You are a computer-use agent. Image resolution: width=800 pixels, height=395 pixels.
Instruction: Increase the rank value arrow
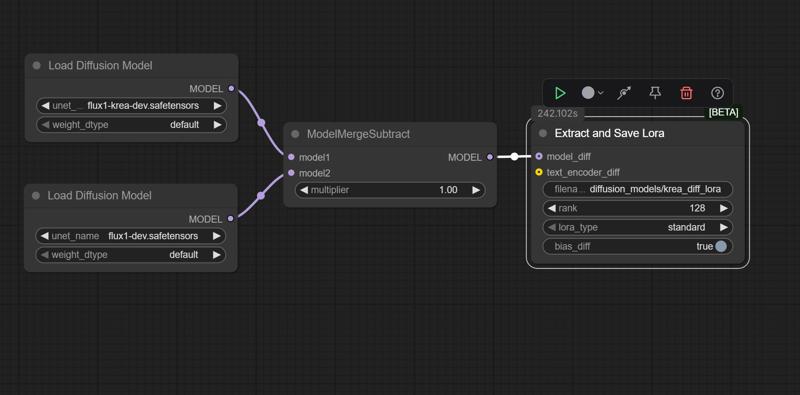click(x=723, y=208)
